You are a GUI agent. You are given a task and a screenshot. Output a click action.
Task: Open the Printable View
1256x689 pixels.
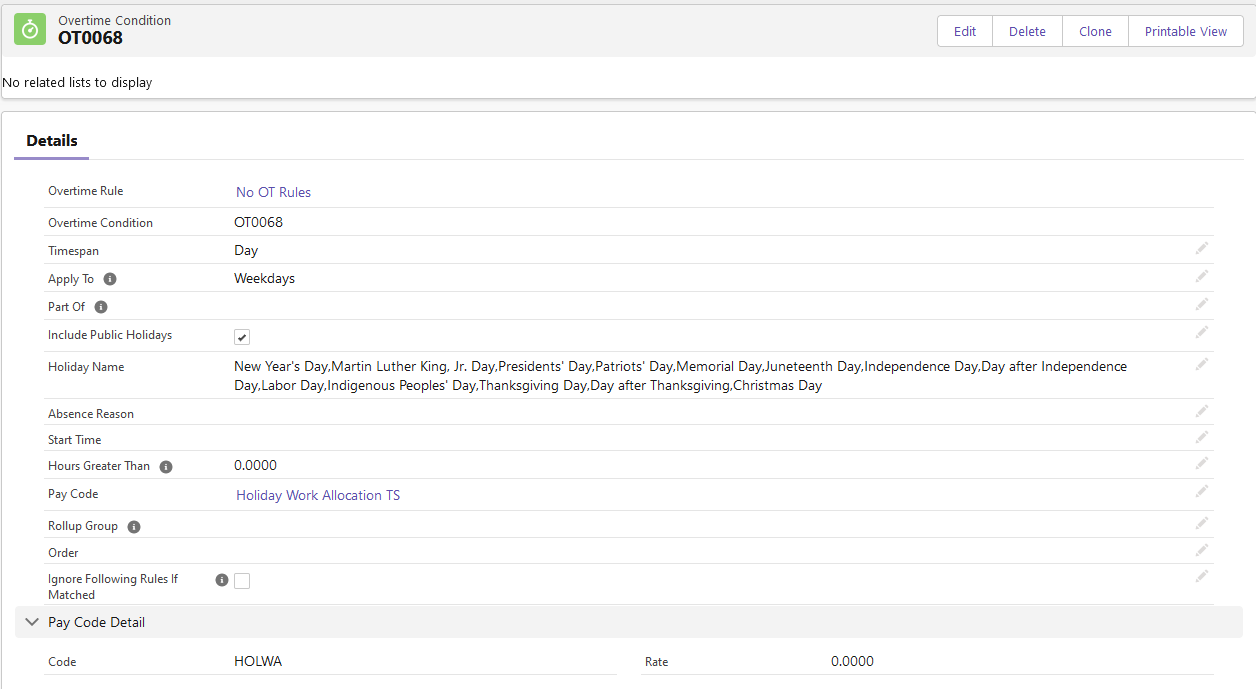point(1186,31)
